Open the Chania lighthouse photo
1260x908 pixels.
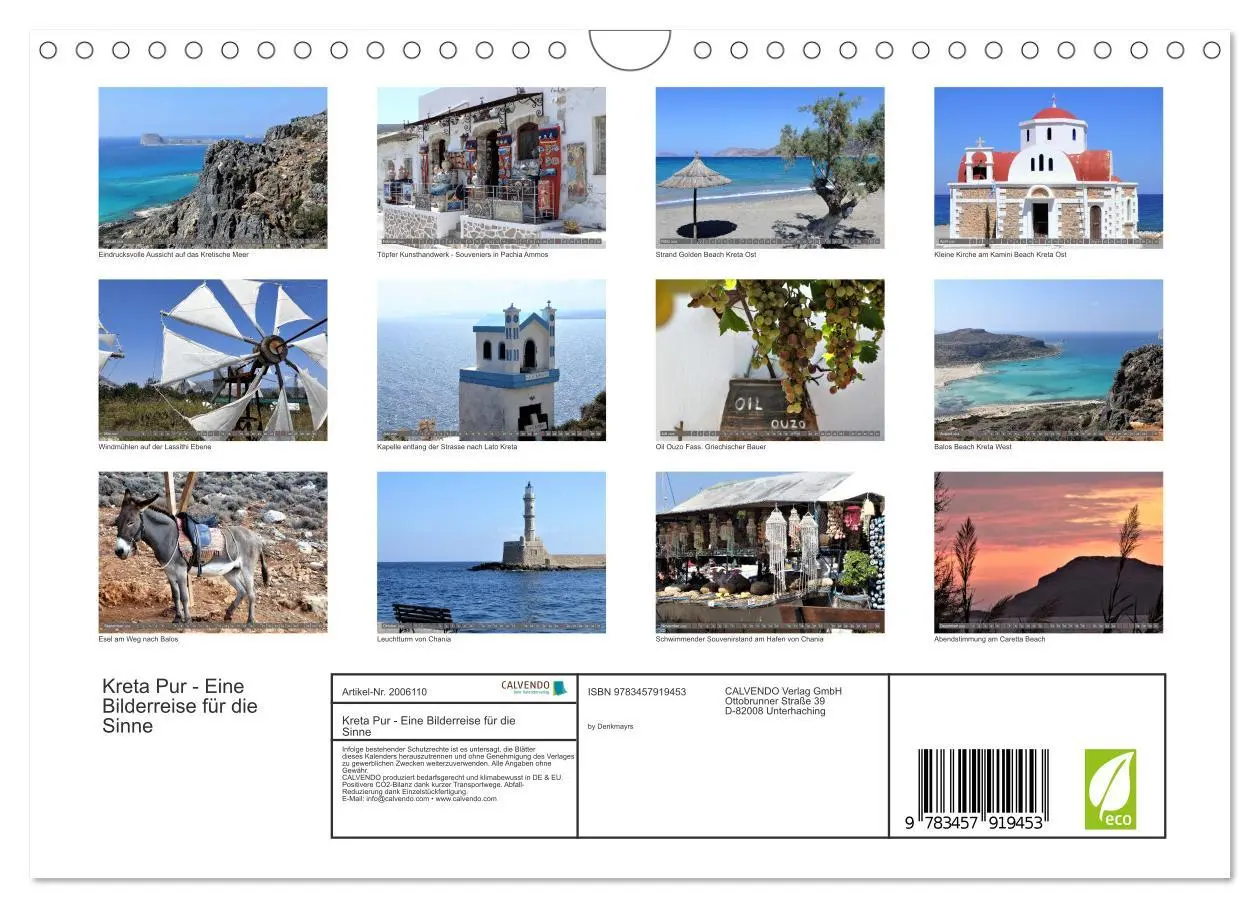coord(491,552)
